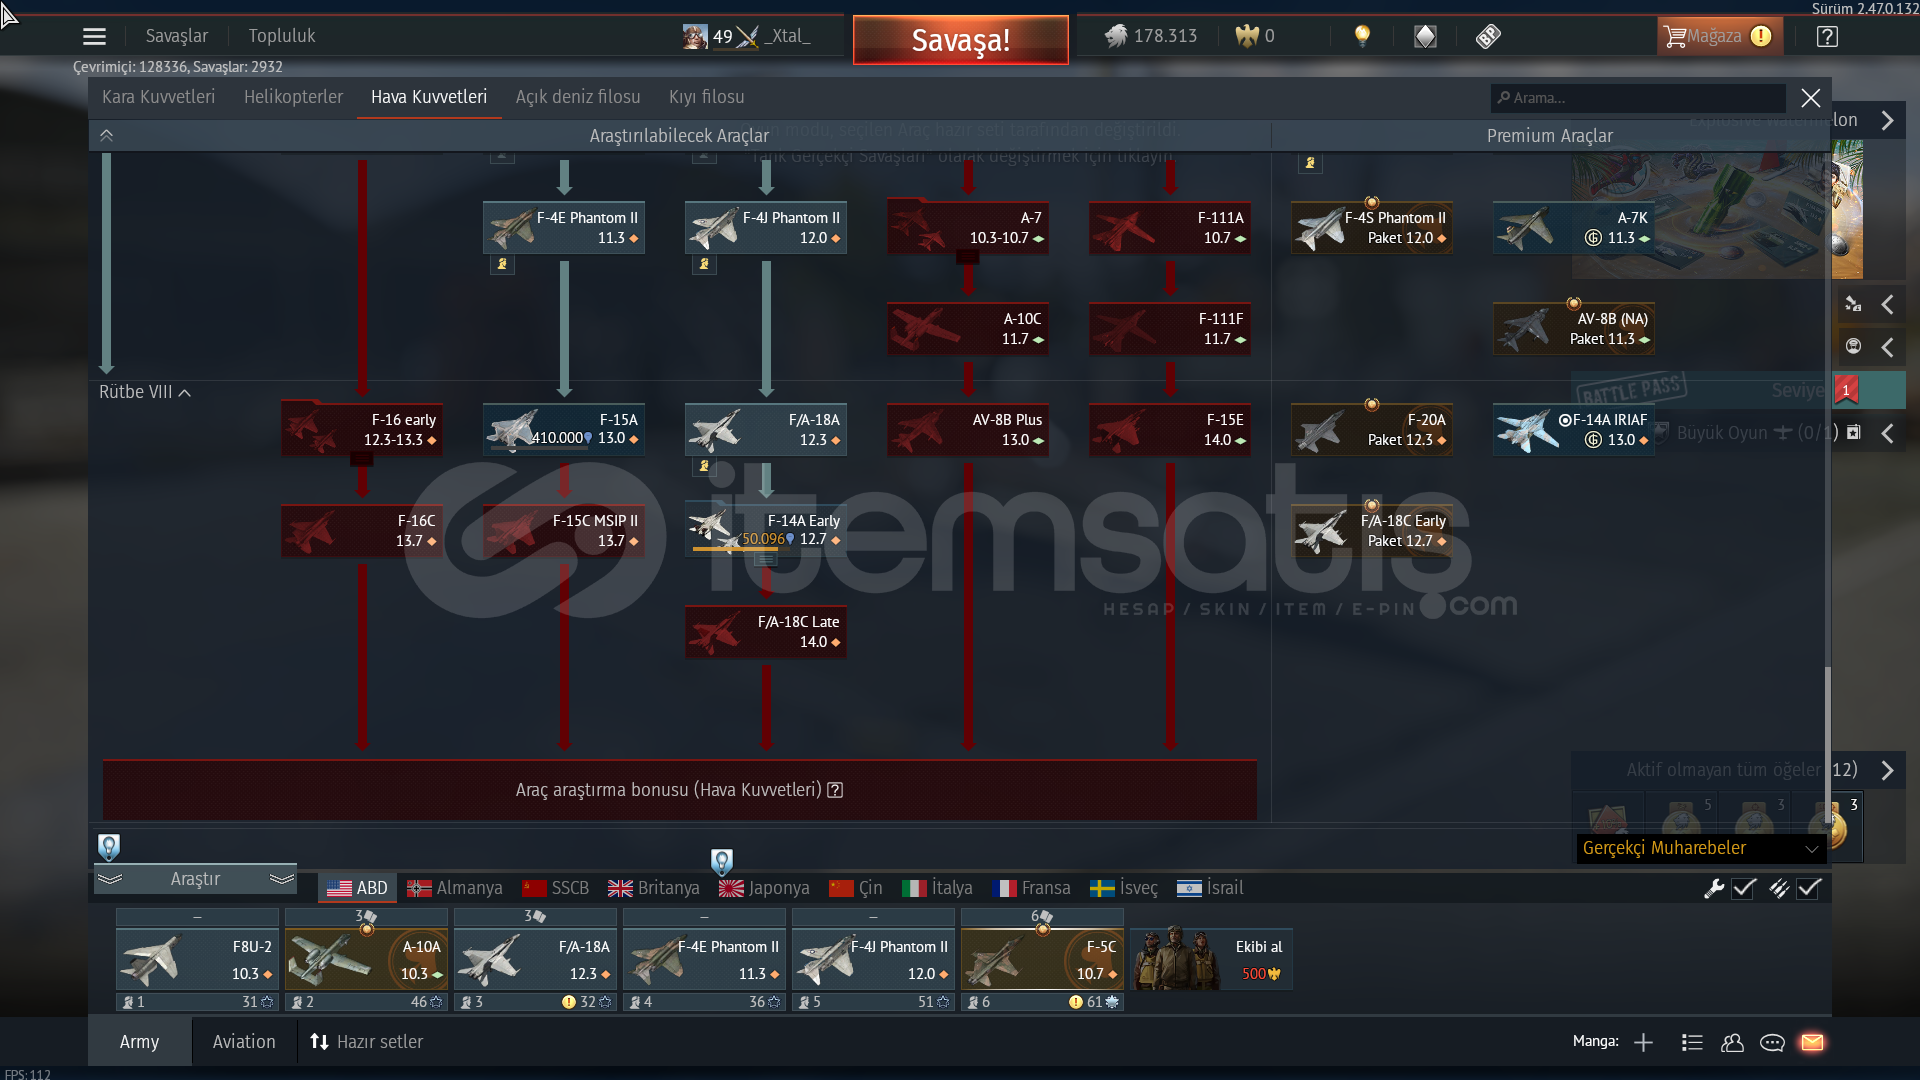Viewport: 1920px width, 1080px height.
Task: Open the contacts list icon
Action: 1692,1043
